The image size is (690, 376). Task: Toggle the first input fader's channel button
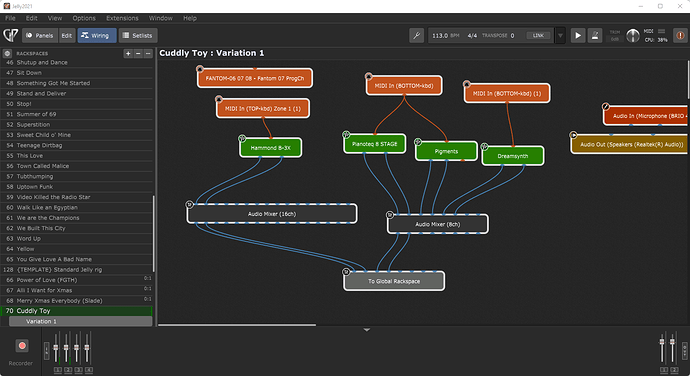[58, 370]
